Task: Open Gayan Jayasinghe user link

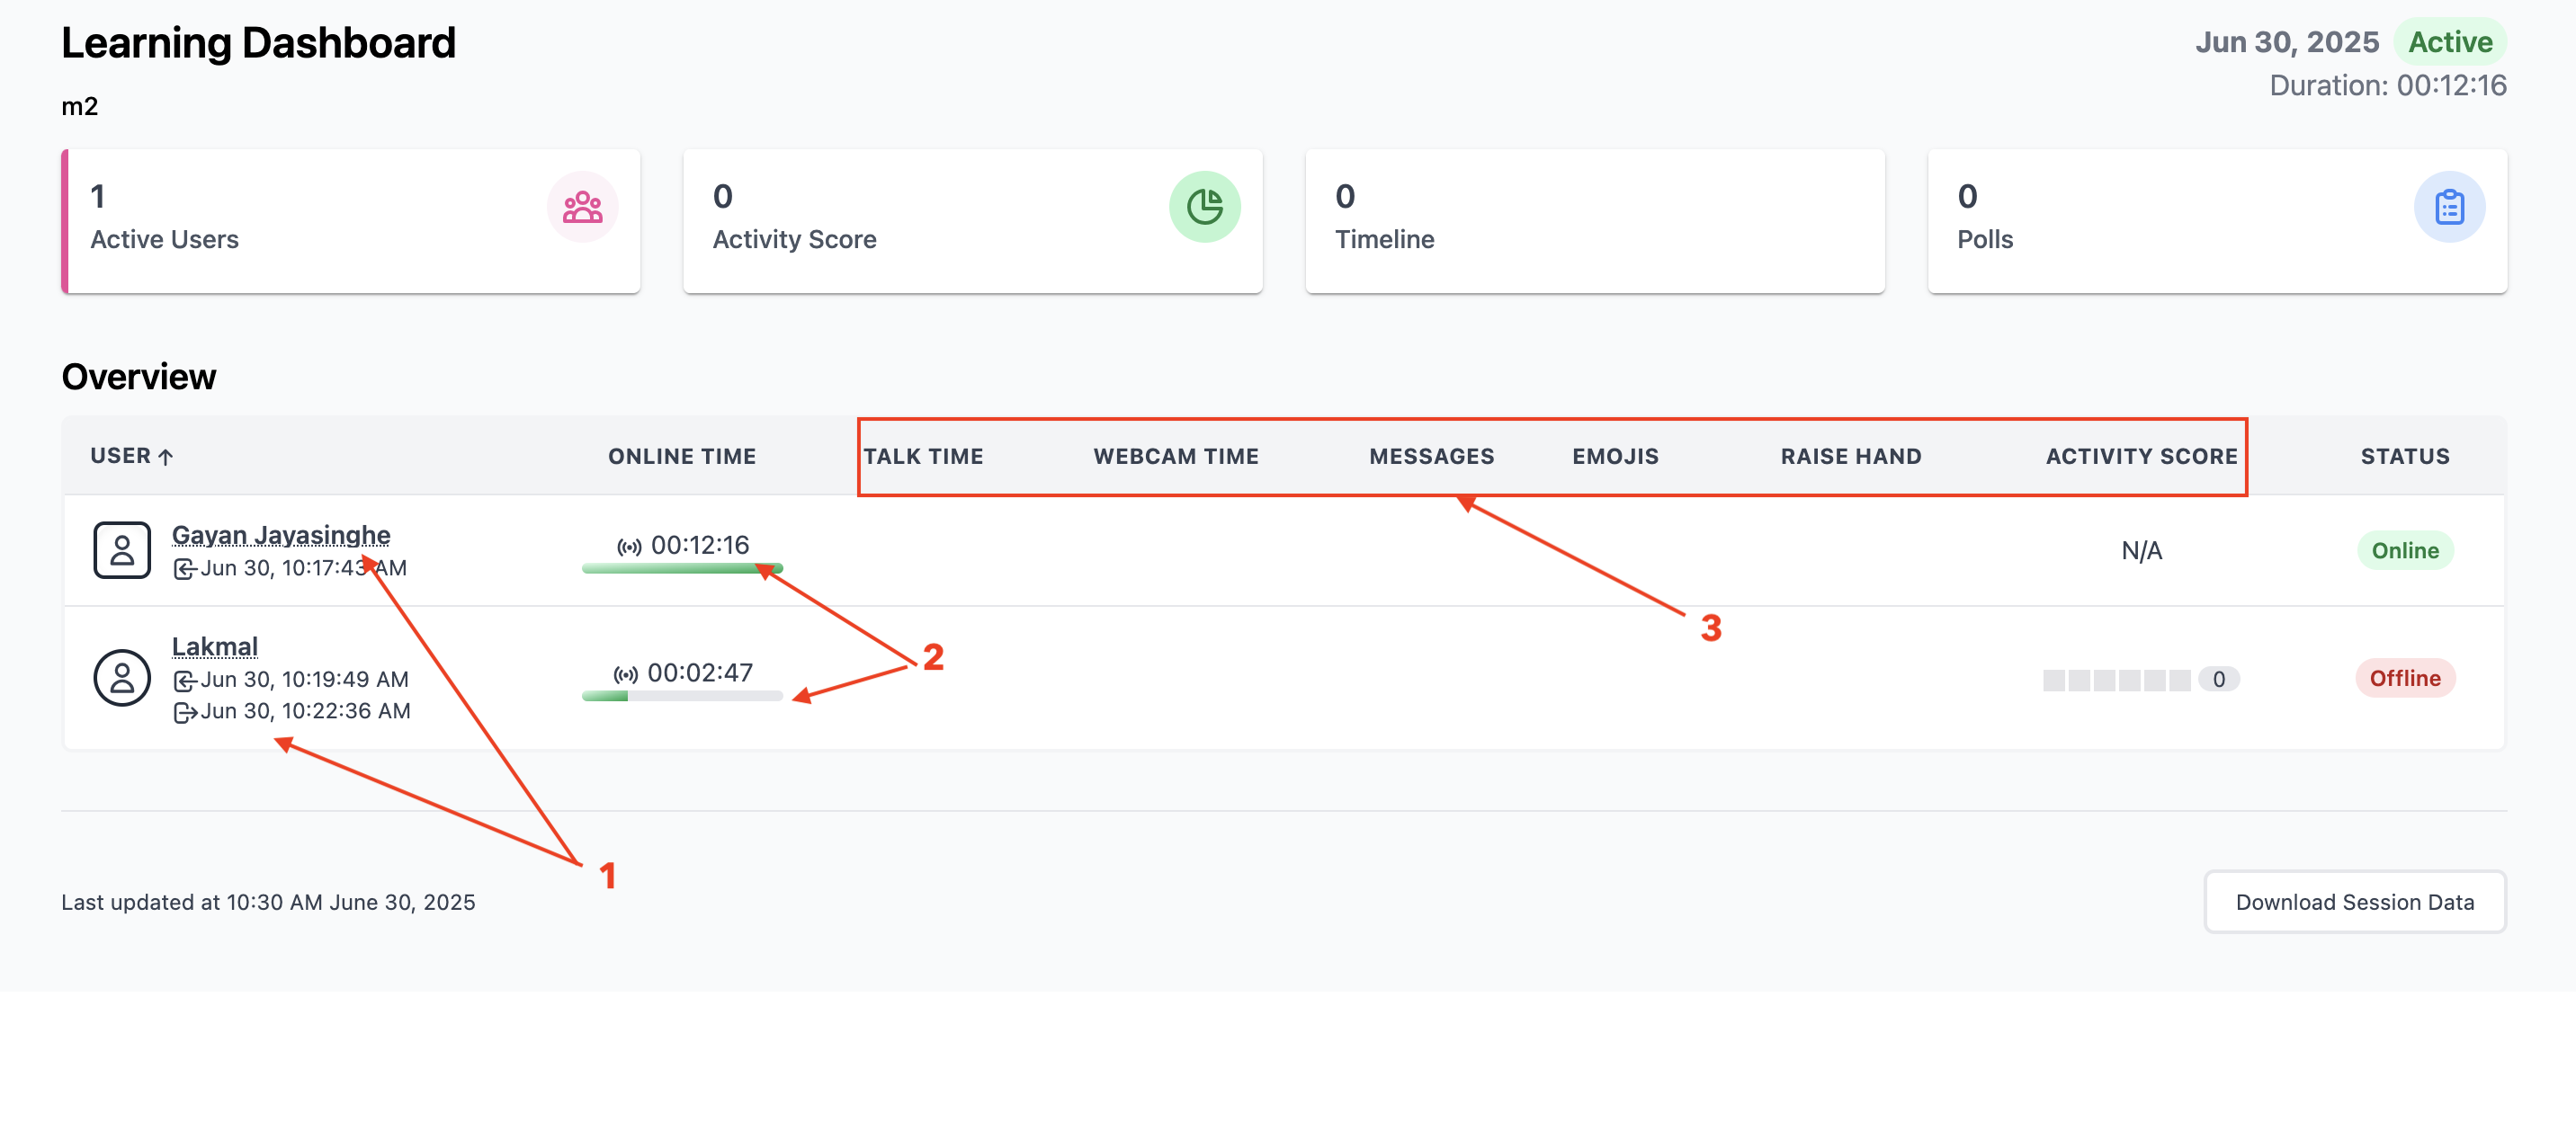Action: (x=281, y=535)
